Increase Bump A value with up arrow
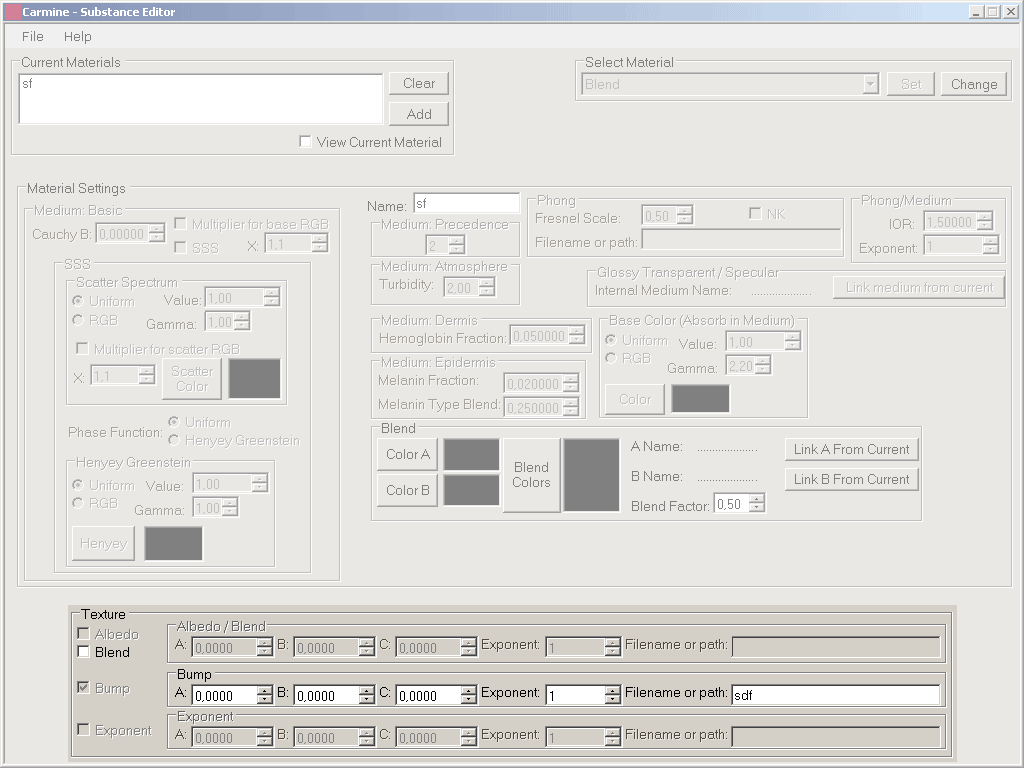Image resolution: width=1024 pixels, height=768 pixels. [264, 690]
